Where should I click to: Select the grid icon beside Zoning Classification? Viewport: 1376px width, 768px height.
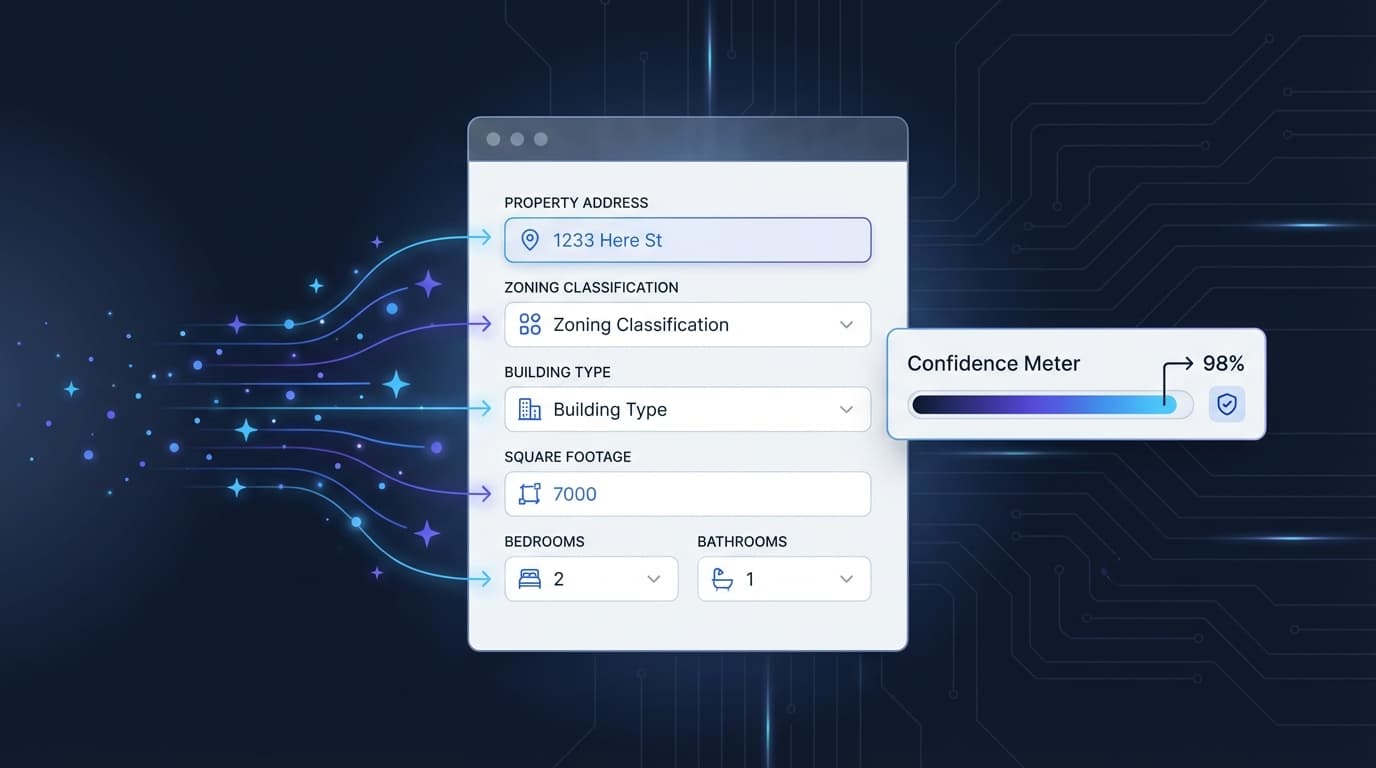(x=529, y=324)
